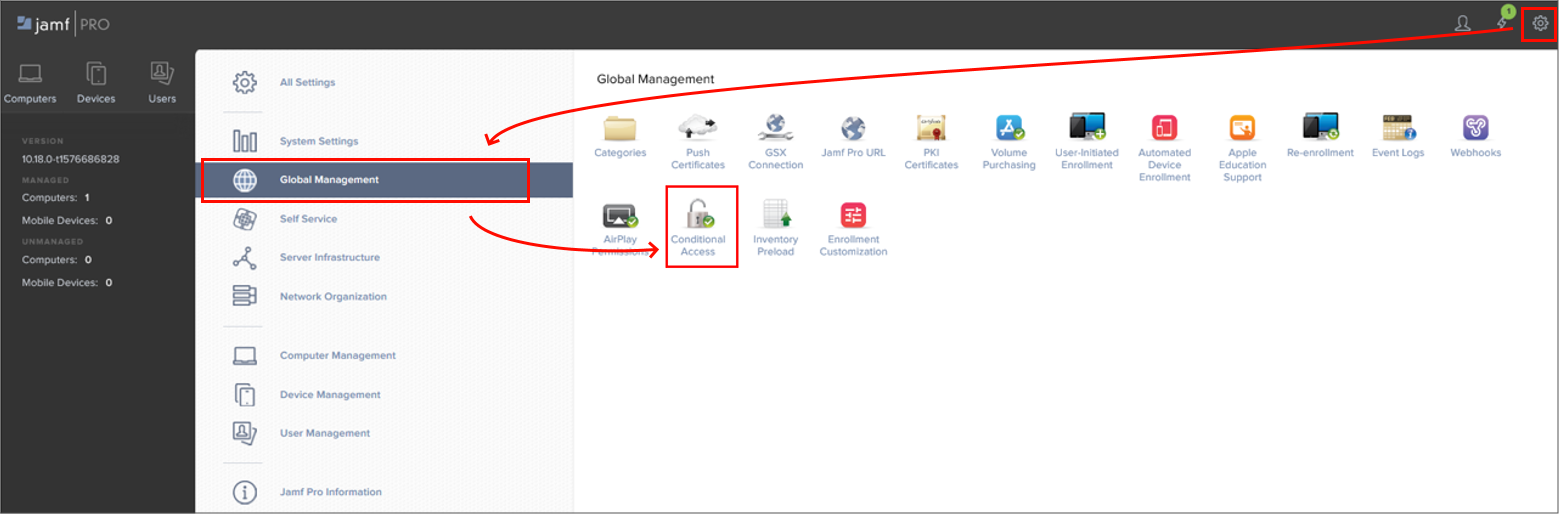
Task: Go to Devices section
Action: pos(96,83)
